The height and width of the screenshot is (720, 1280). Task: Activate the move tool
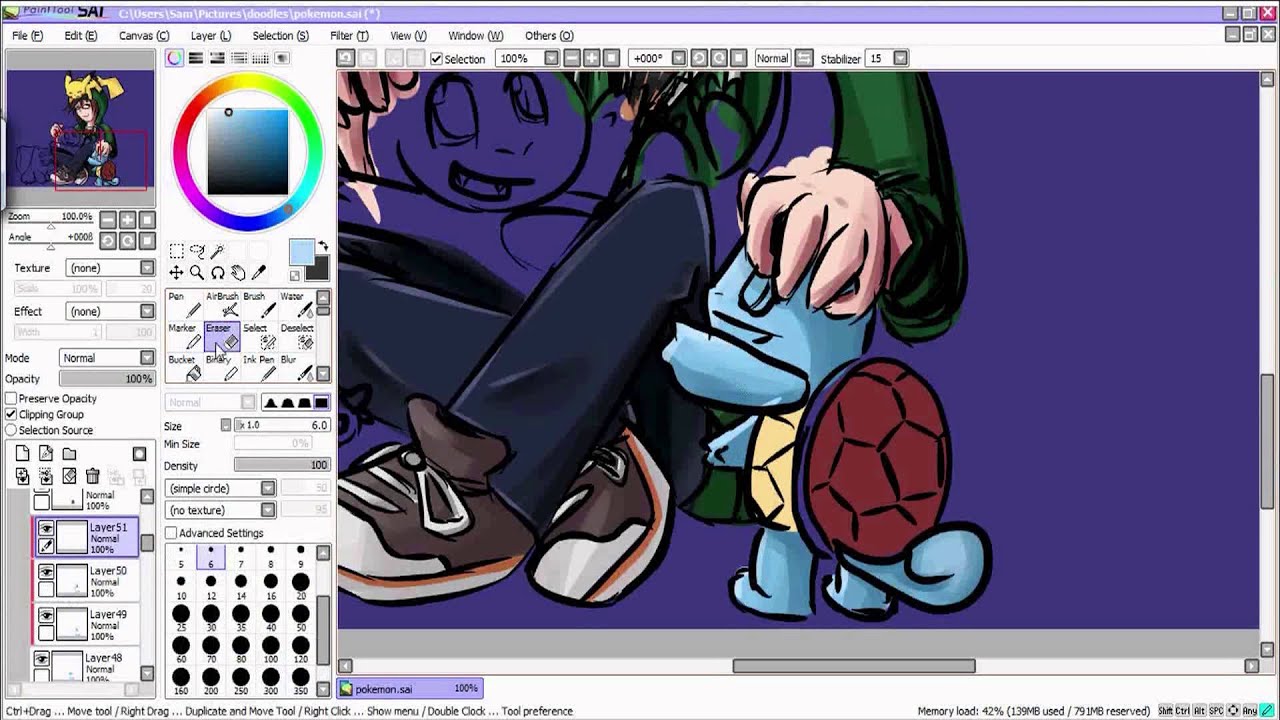tap(176, 272)
